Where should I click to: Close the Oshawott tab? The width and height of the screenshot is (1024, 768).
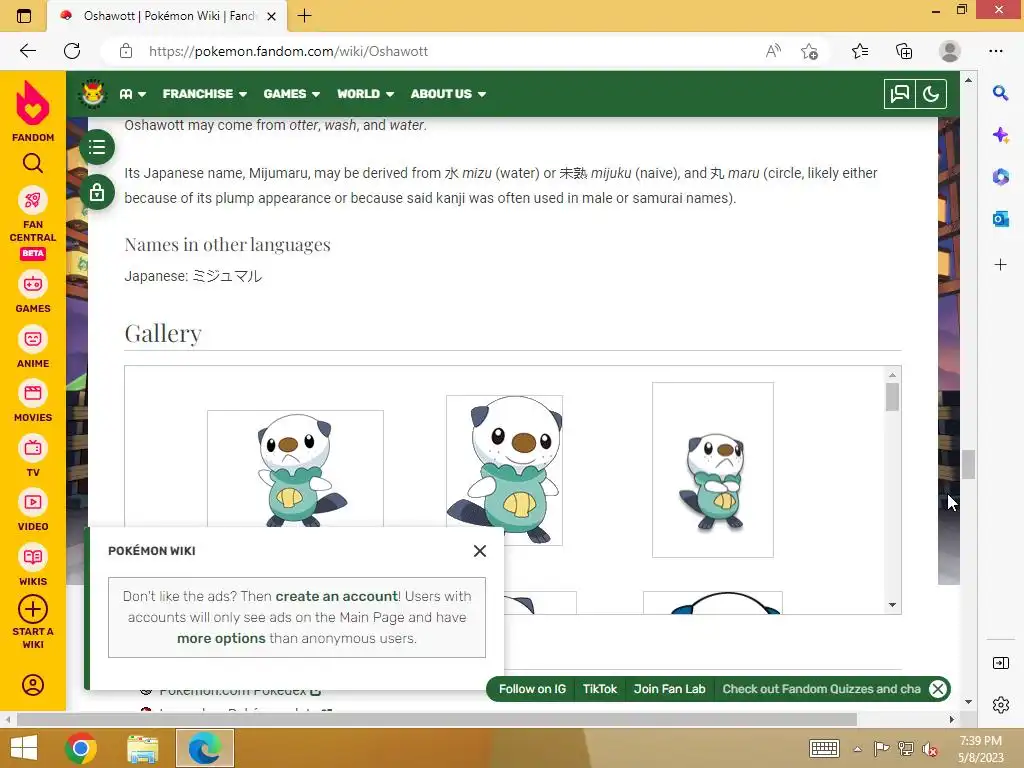[x=272, y=16]
